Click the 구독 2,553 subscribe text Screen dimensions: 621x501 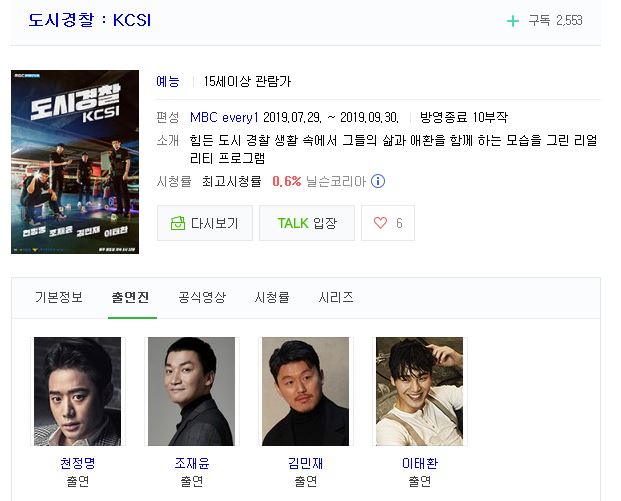click(x=555, y=21)
